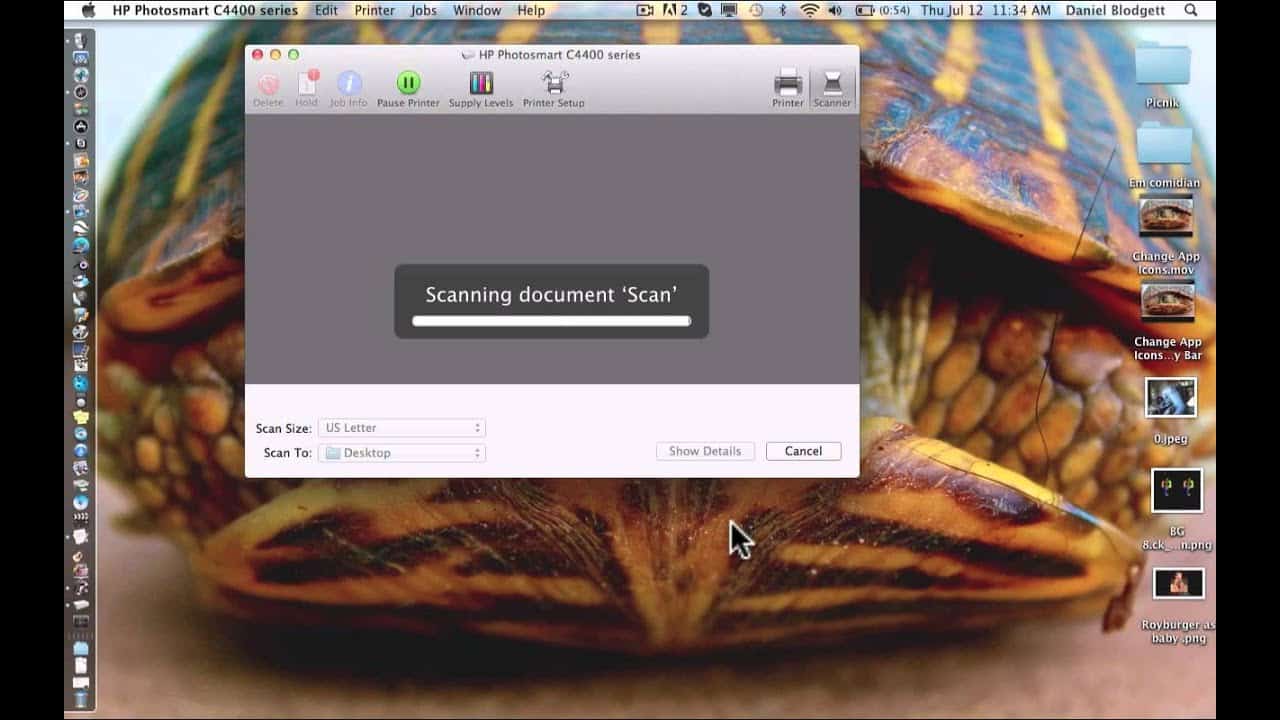Viewport: 1280px width, 720px height.
Task: Open the Royburger as baby .png file
Action: 1178,583
